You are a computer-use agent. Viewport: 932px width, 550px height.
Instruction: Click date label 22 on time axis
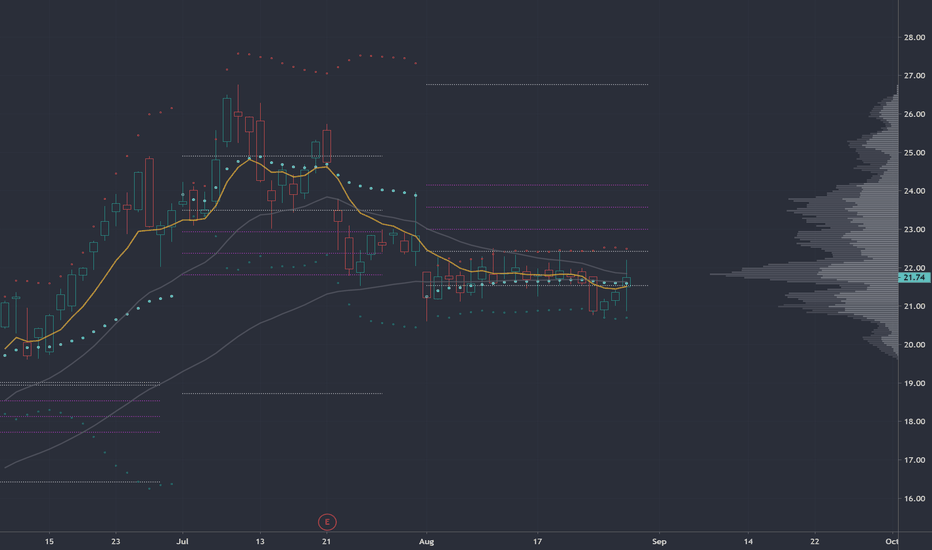815,542
